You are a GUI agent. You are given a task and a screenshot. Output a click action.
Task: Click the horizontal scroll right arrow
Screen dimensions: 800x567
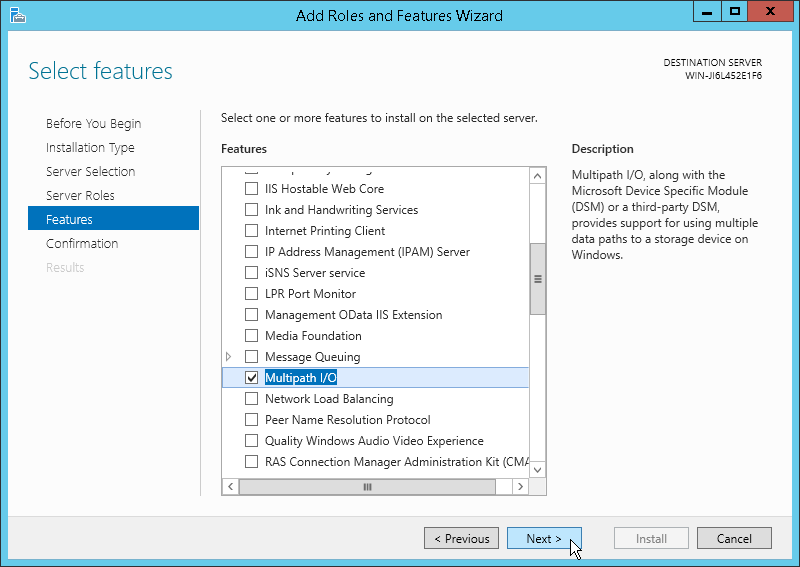click(520, 486)
